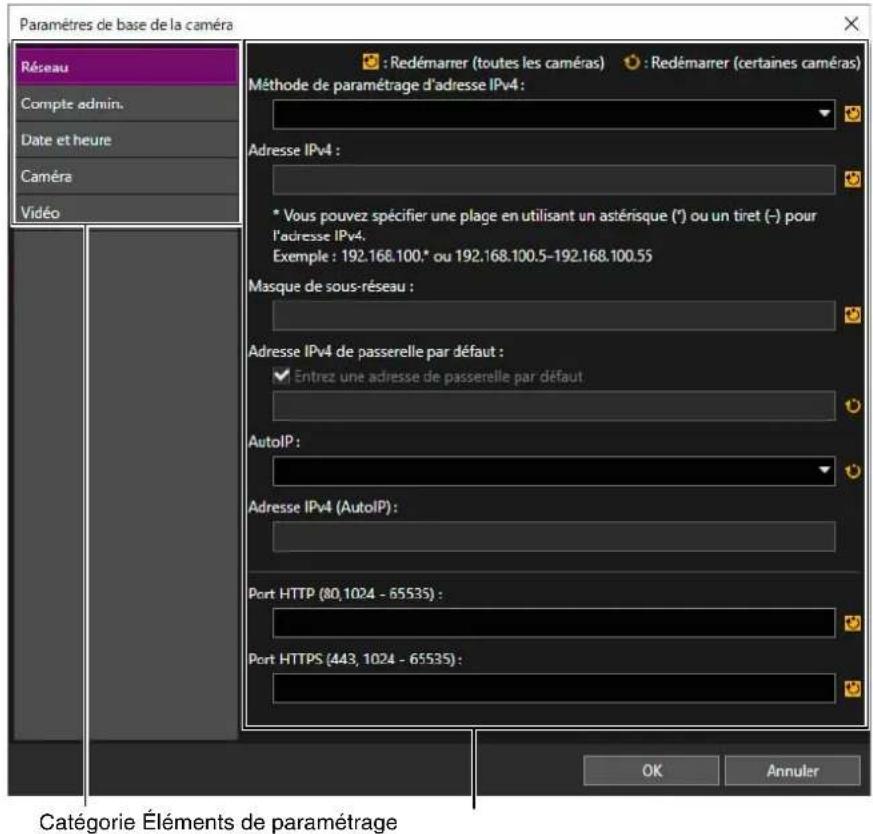Click restart icon beside default gateway field
Image resolution: width=873 pixels, height=834 pixels.
point(852,406)
